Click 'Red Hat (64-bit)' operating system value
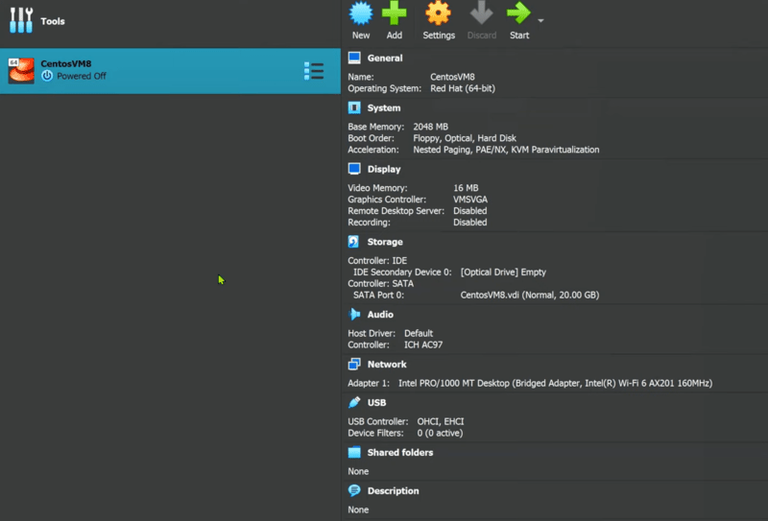 pyautogui.click(x=463, y=89)
